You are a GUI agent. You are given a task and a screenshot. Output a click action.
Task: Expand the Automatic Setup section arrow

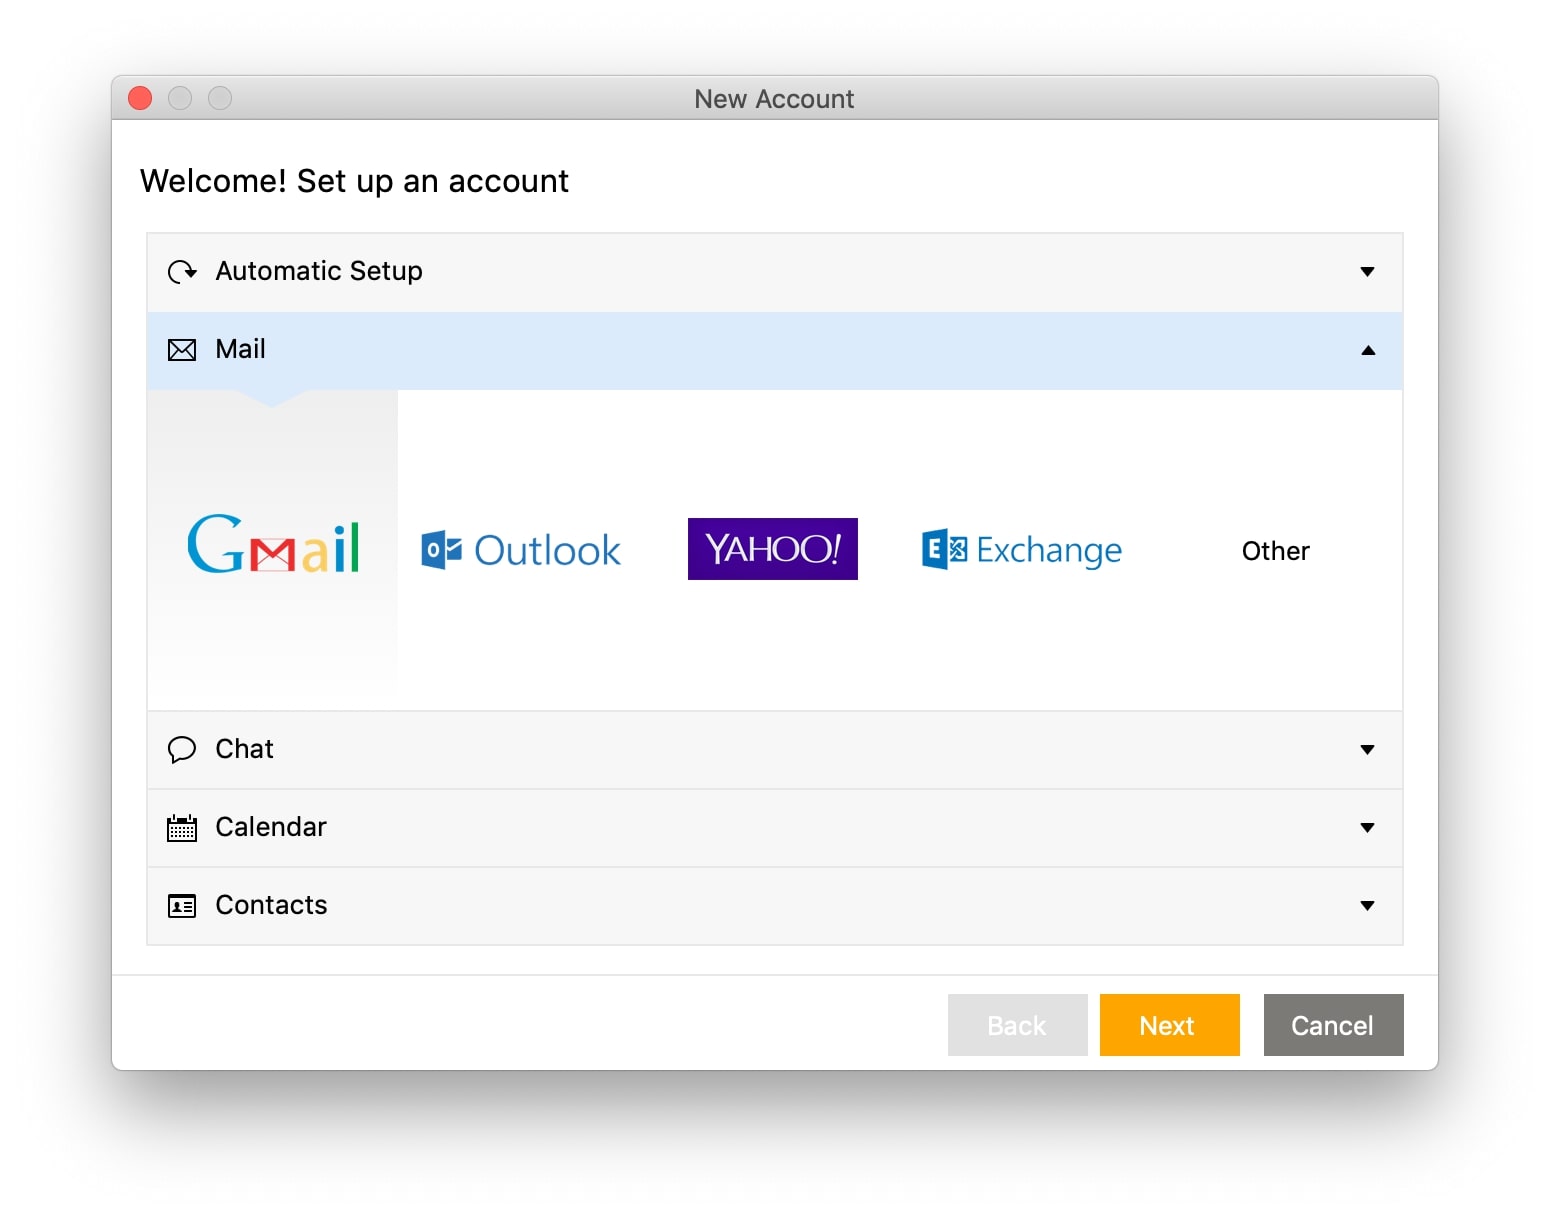1367,272
